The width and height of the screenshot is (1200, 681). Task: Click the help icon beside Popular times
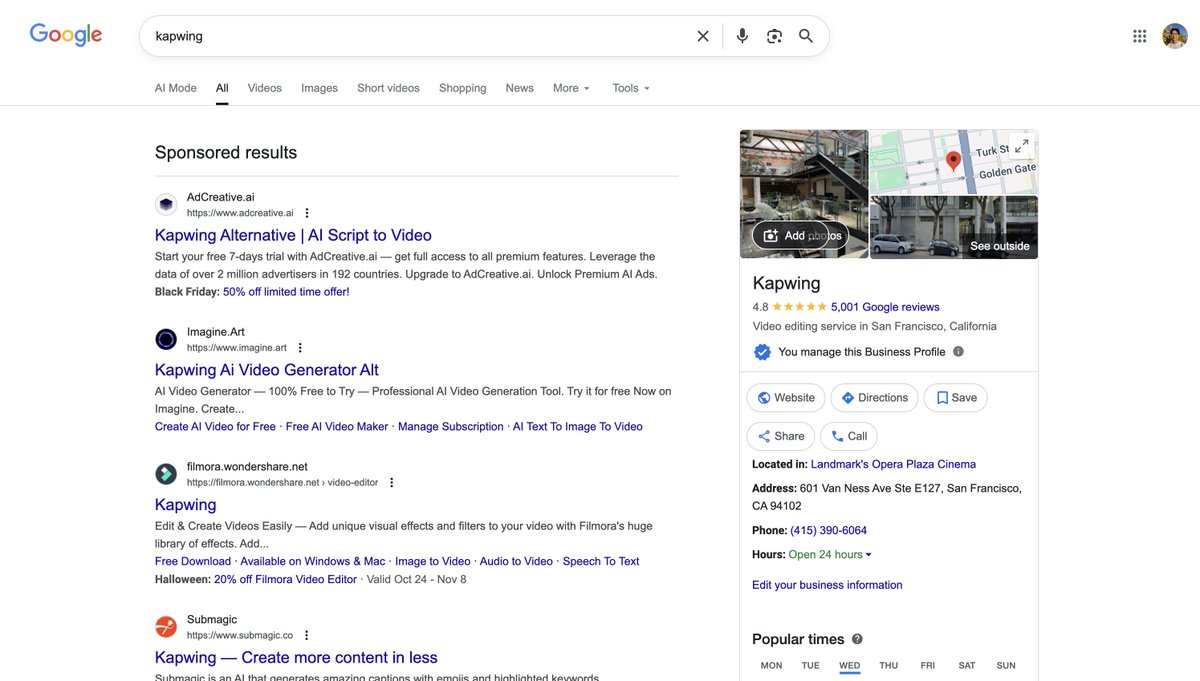pyautogui.click(x=857, y=639)
